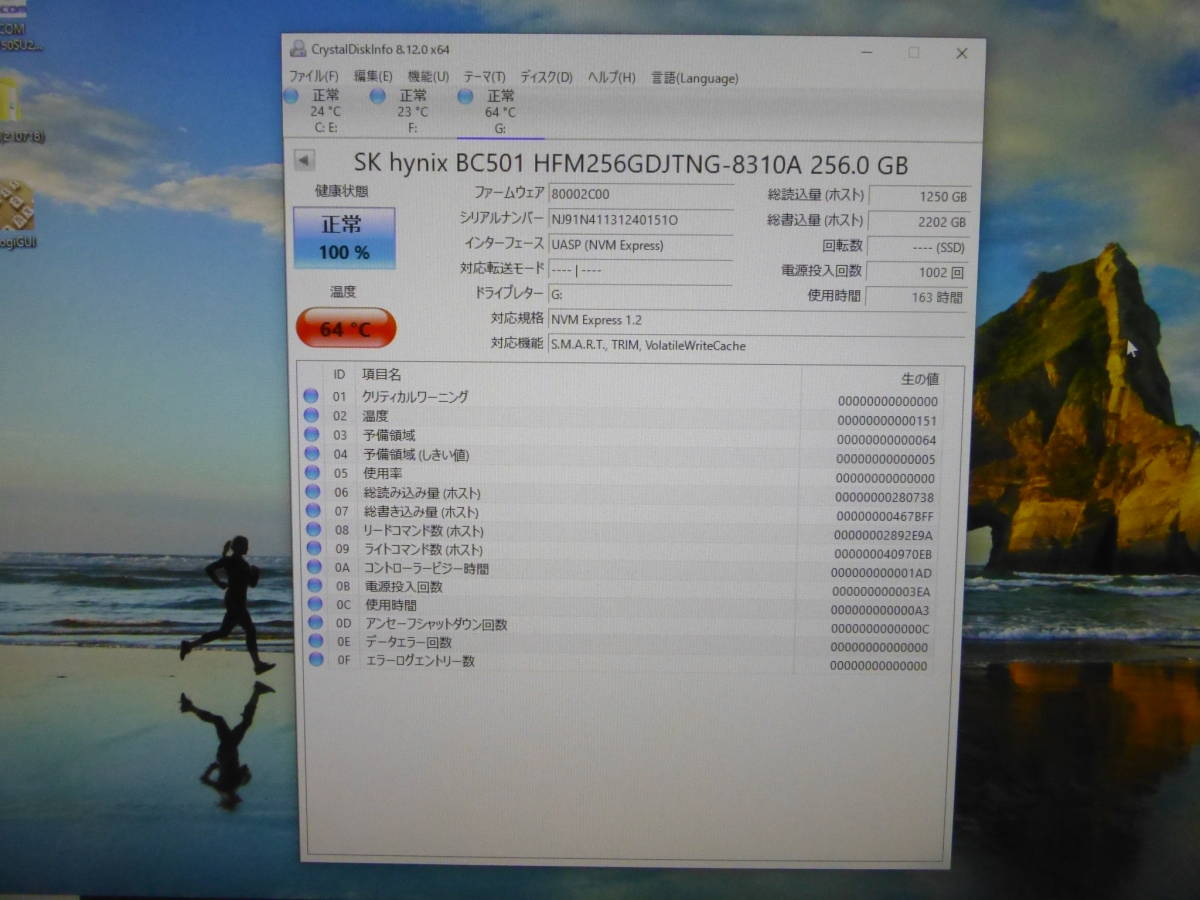Click raw value 00000002892E9A
Screen dimensions: 1200x900
point(882,535)
